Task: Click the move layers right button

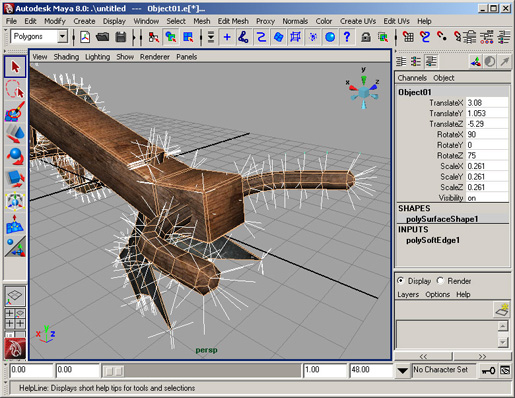Action: 482,356
